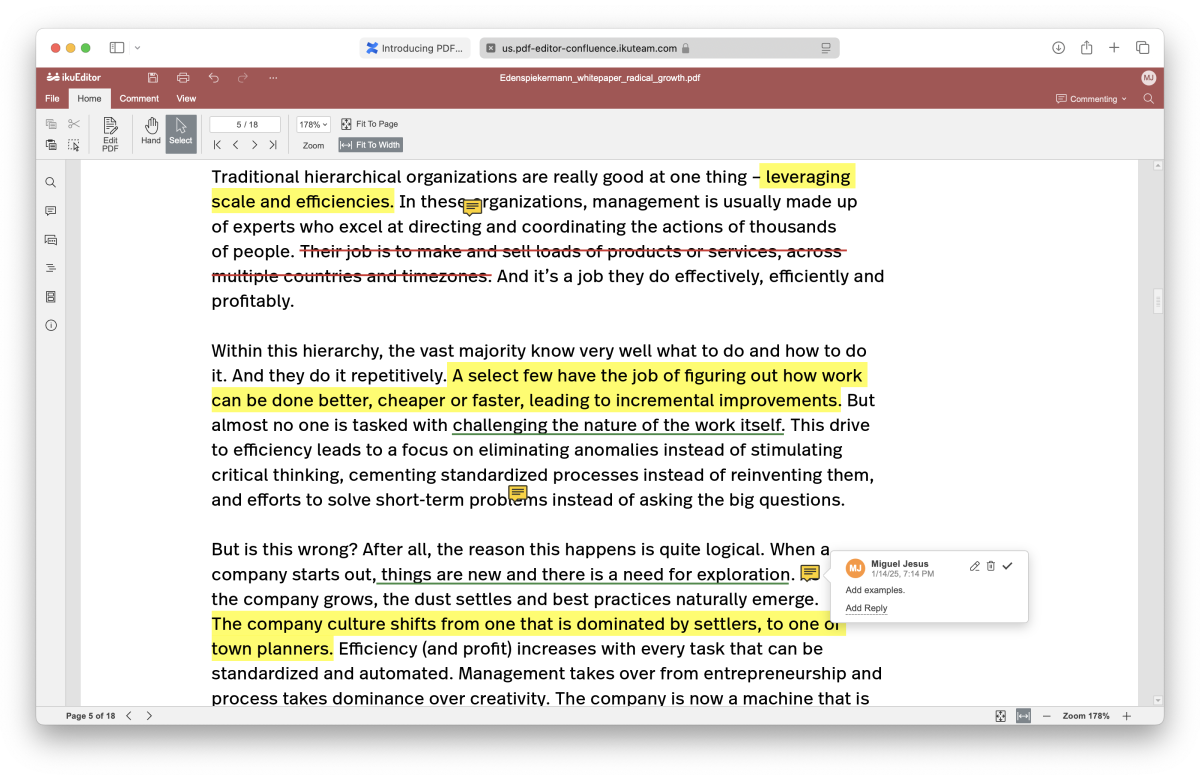Click the Print icon

coord(183,78)
